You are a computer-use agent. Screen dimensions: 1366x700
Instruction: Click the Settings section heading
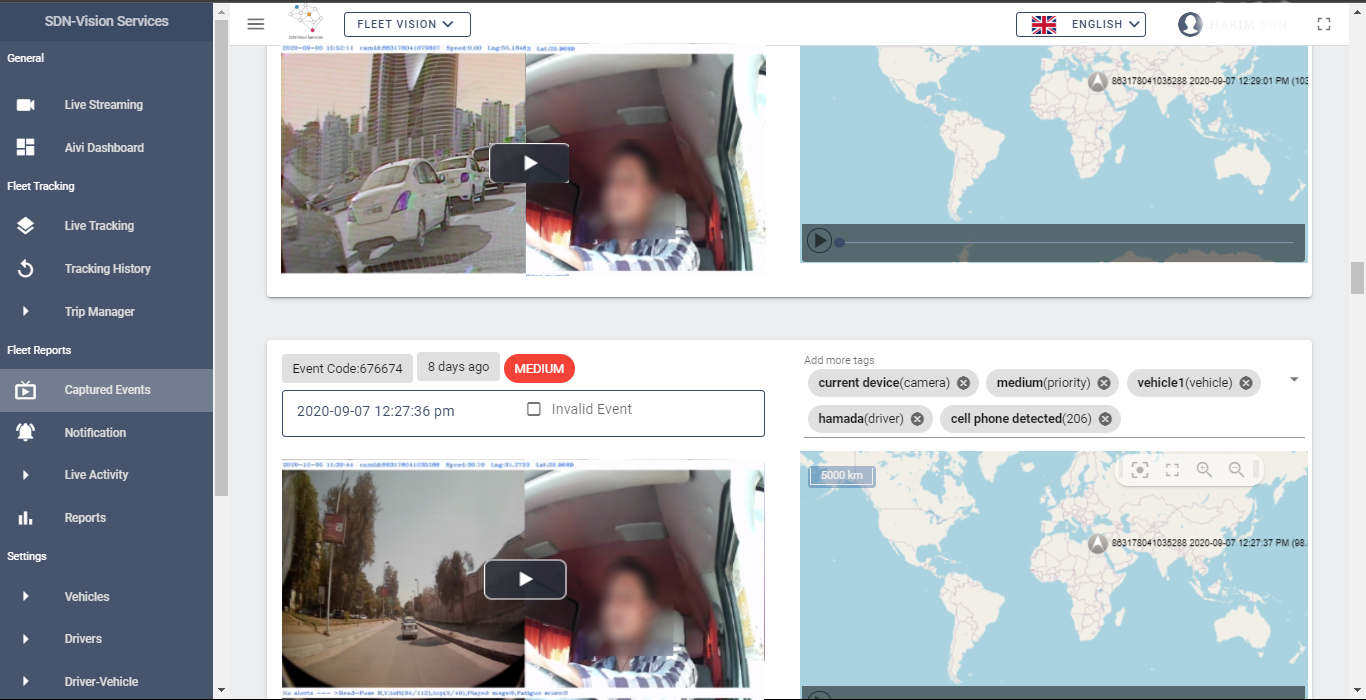click(x=27, y=556)
